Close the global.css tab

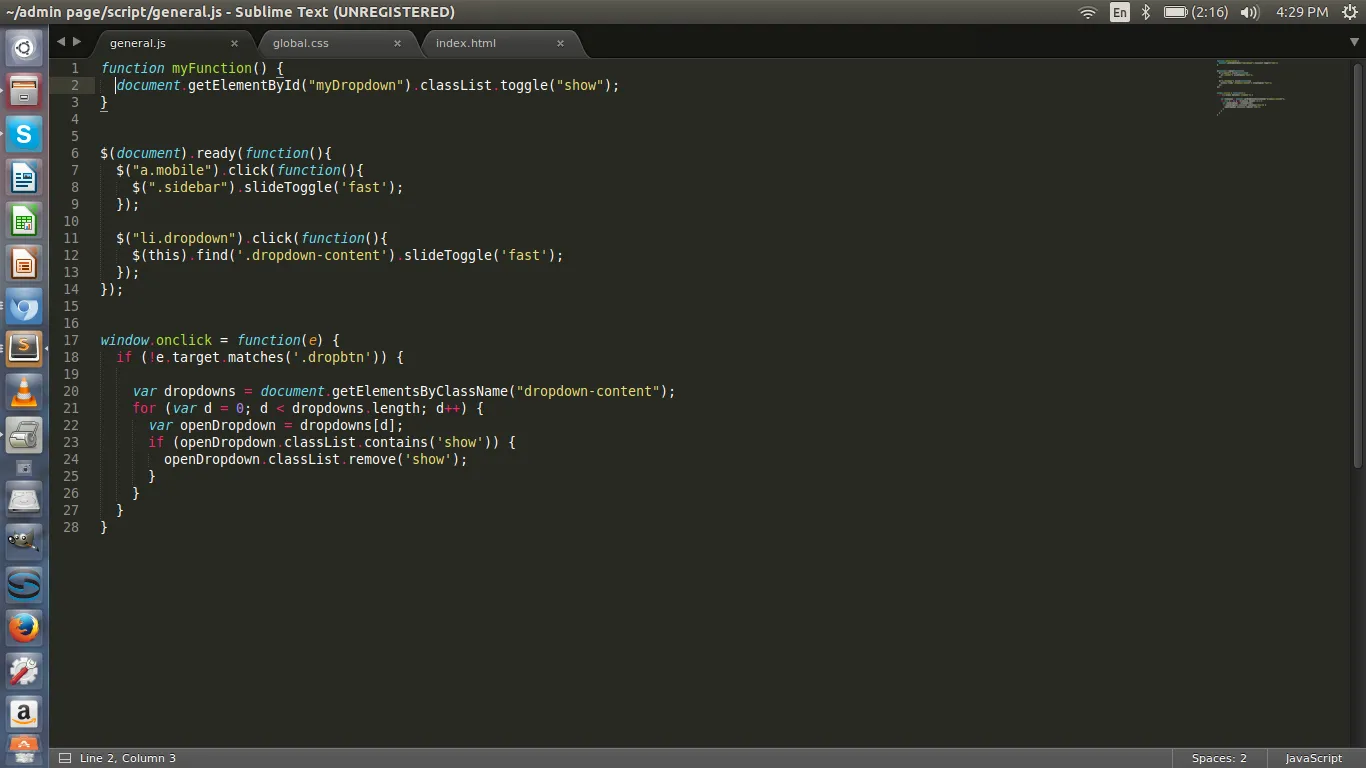point(397,43)
